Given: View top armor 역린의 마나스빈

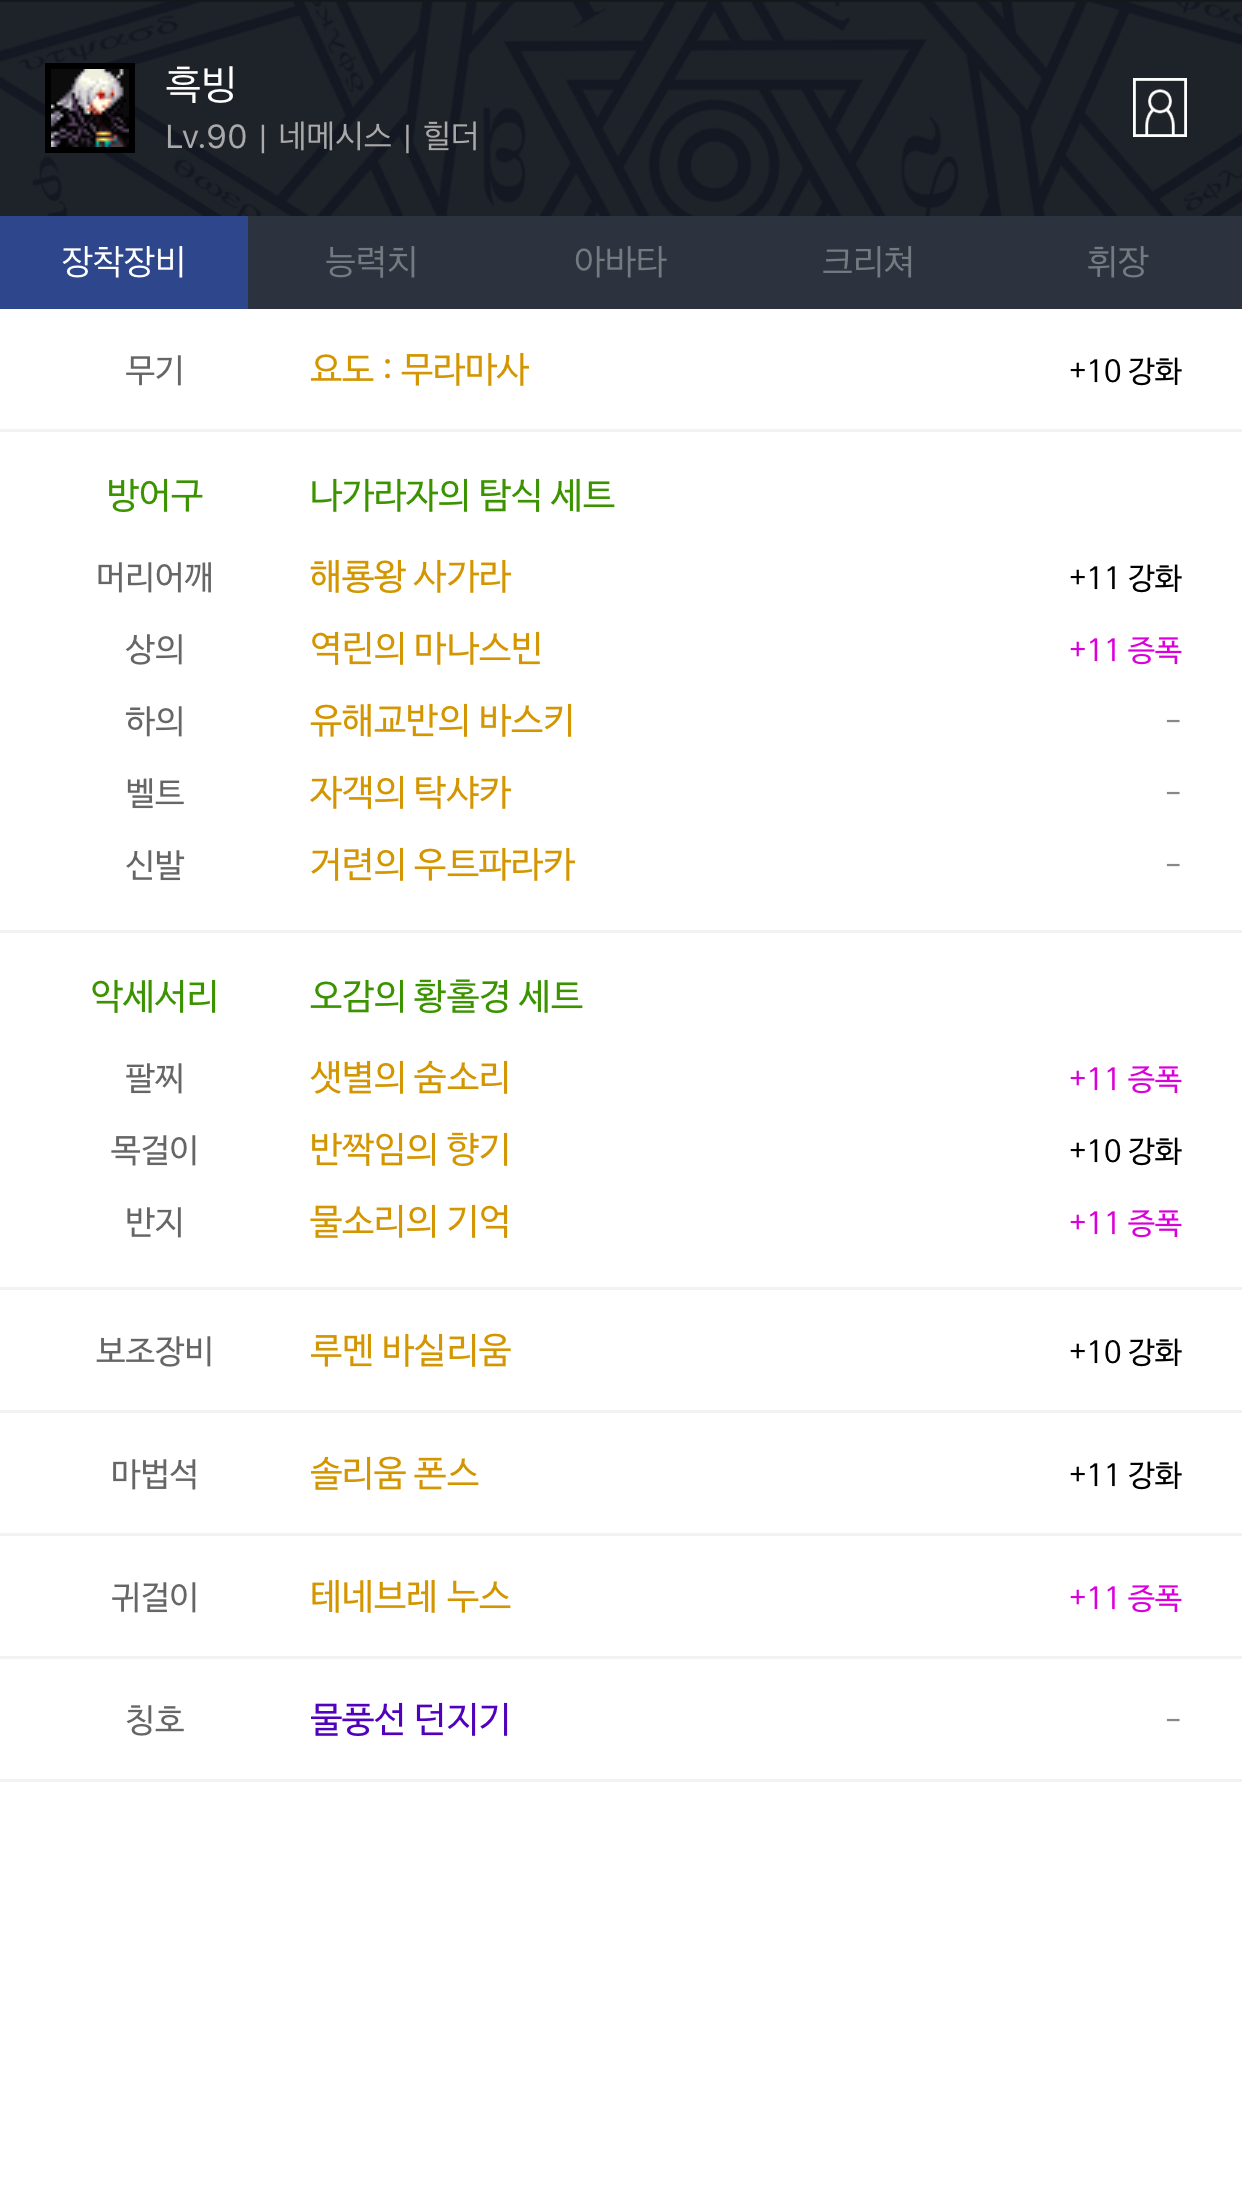Looking at the screenshot, I should point(426,648).
